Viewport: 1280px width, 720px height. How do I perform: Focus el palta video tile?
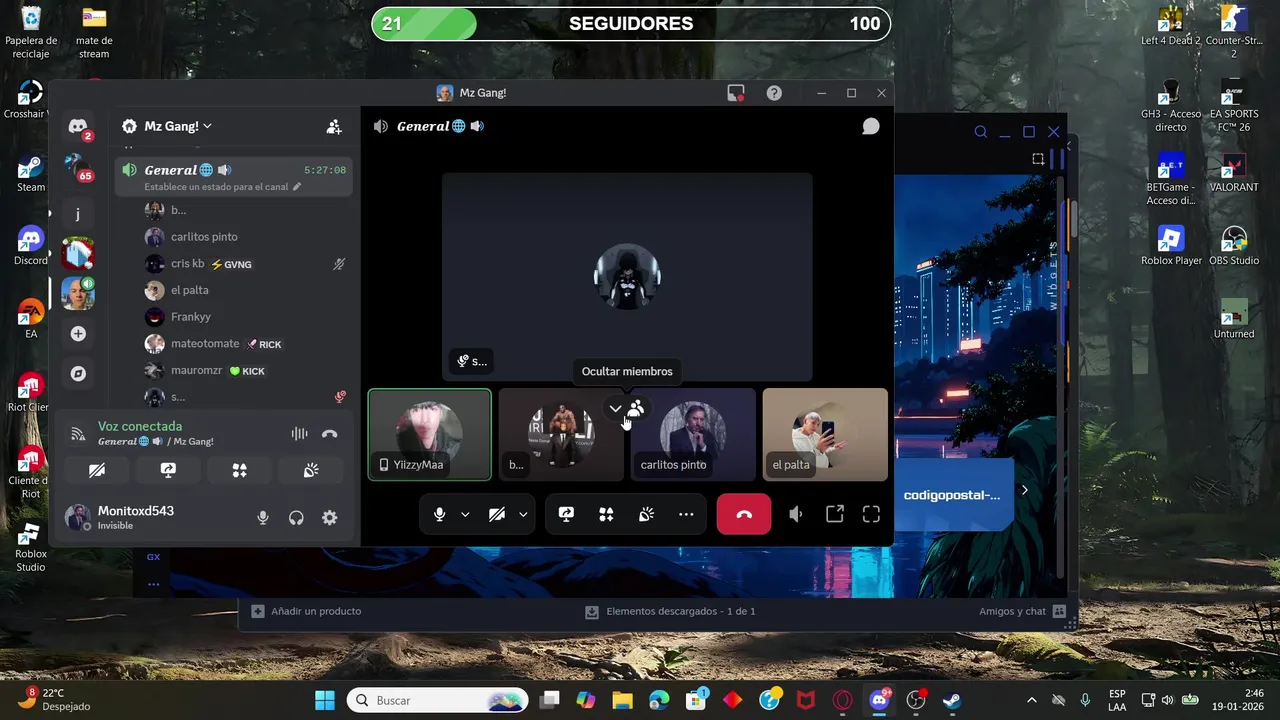click(825, 435)
